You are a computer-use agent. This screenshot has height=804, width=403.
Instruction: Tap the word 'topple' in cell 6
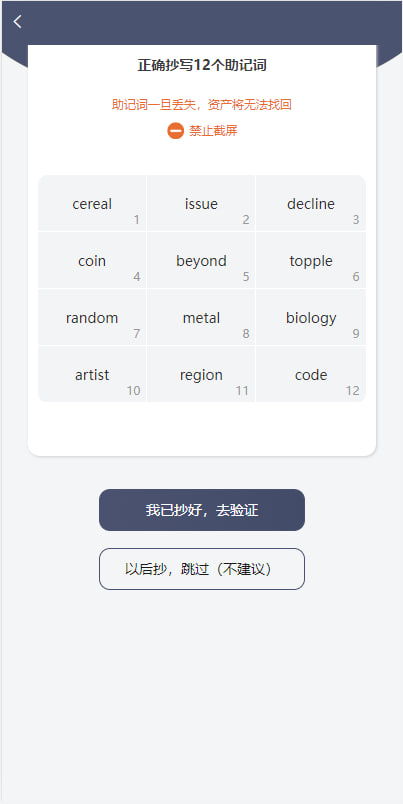tap(311, 260)
